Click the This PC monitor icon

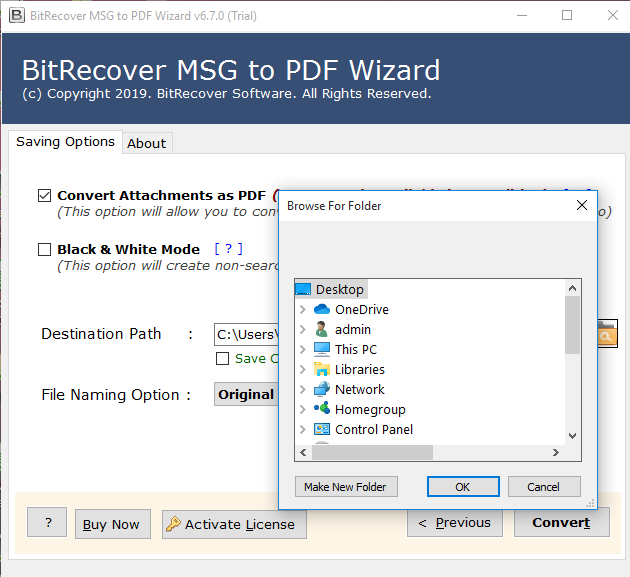tap(321, 349)
